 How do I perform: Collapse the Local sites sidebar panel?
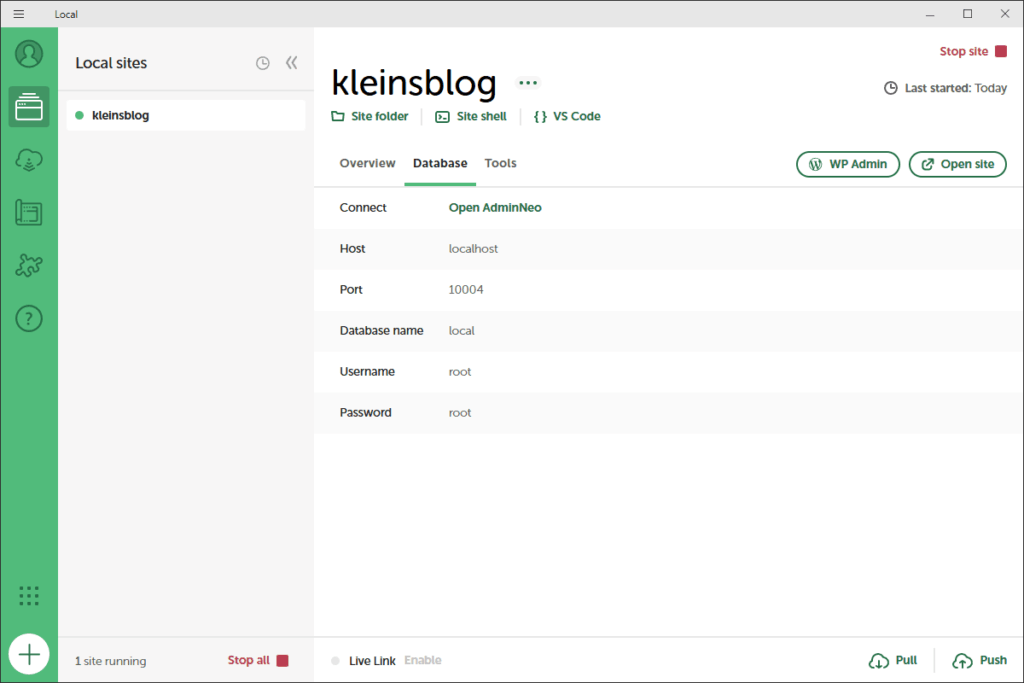(x=291, y=63)
